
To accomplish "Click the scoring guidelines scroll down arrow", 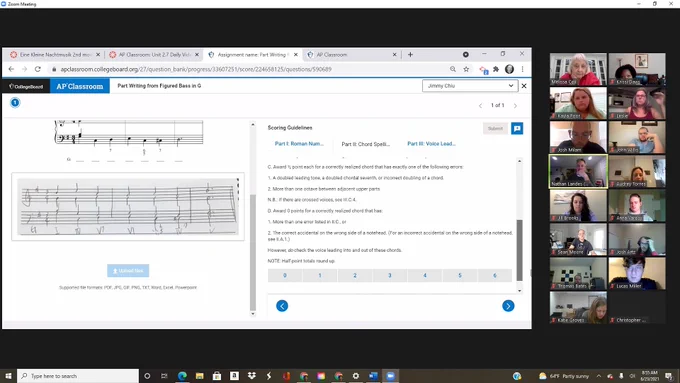I will [520, 291].
